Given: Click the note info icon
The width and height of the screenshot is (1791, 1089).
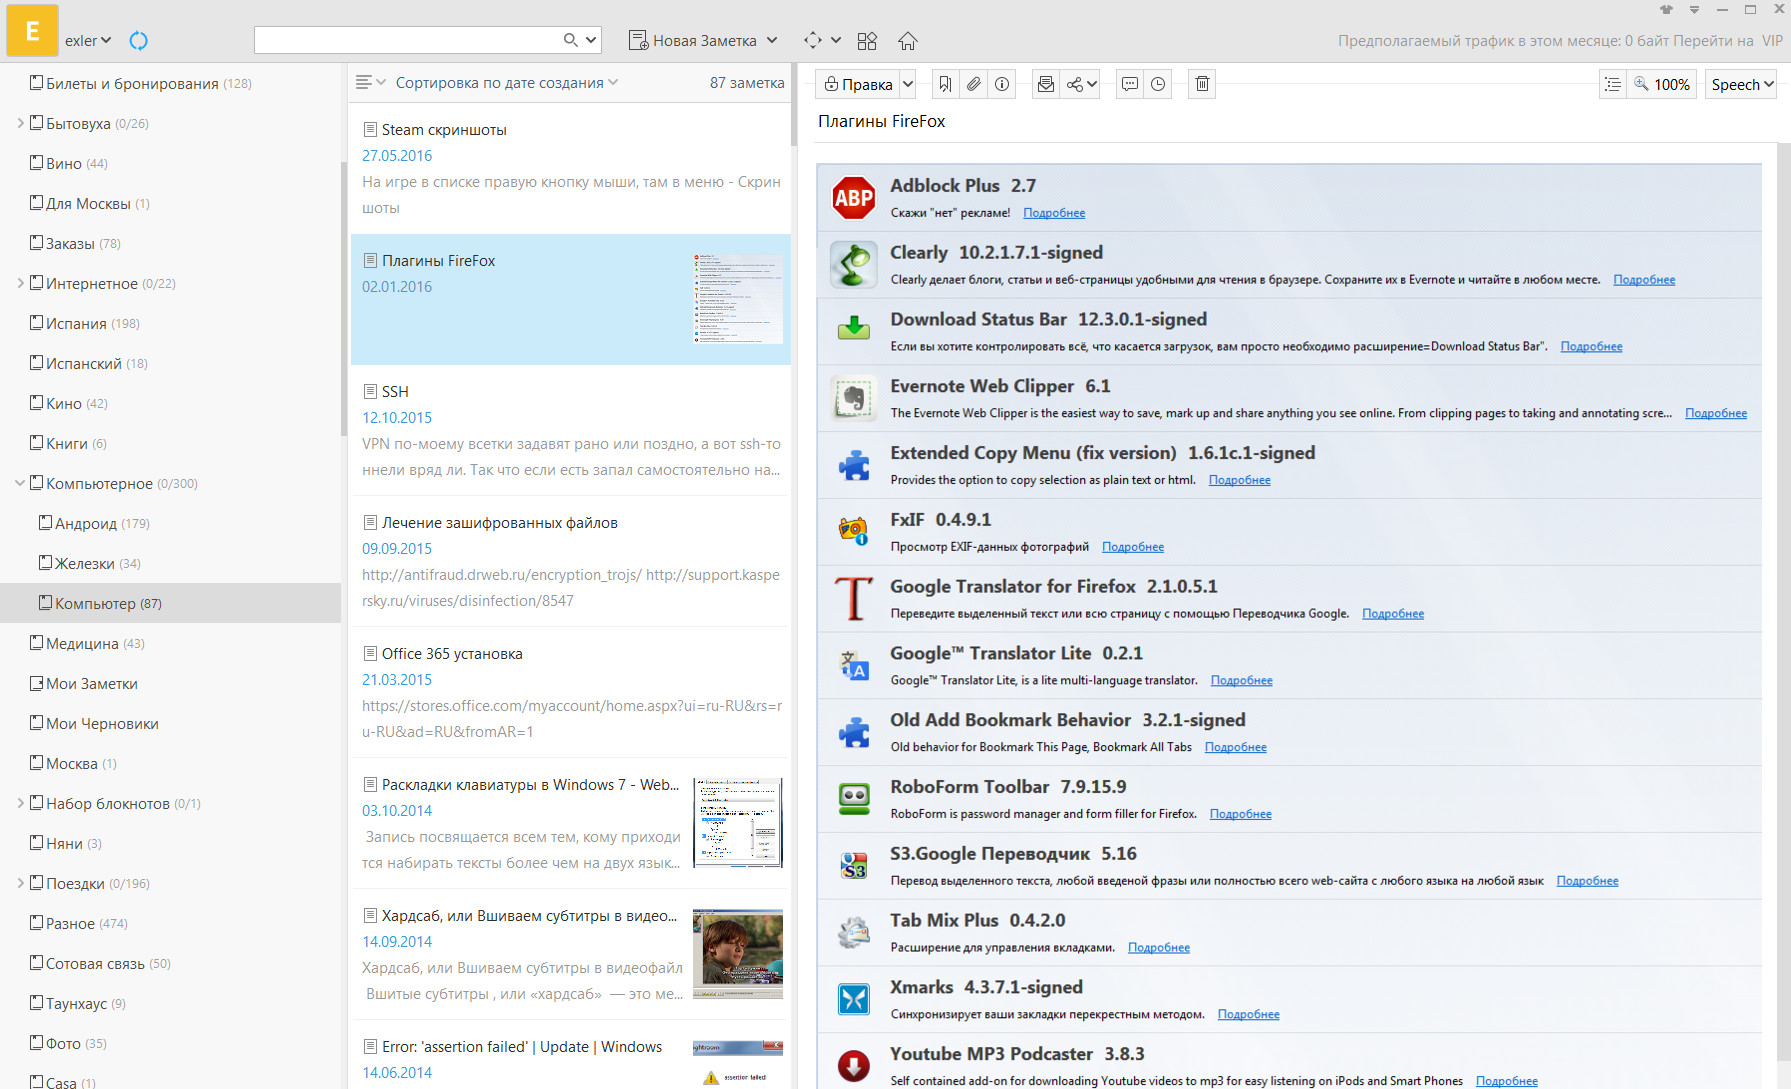Looking at the screenshot, I should click(x=1002, y=85).
